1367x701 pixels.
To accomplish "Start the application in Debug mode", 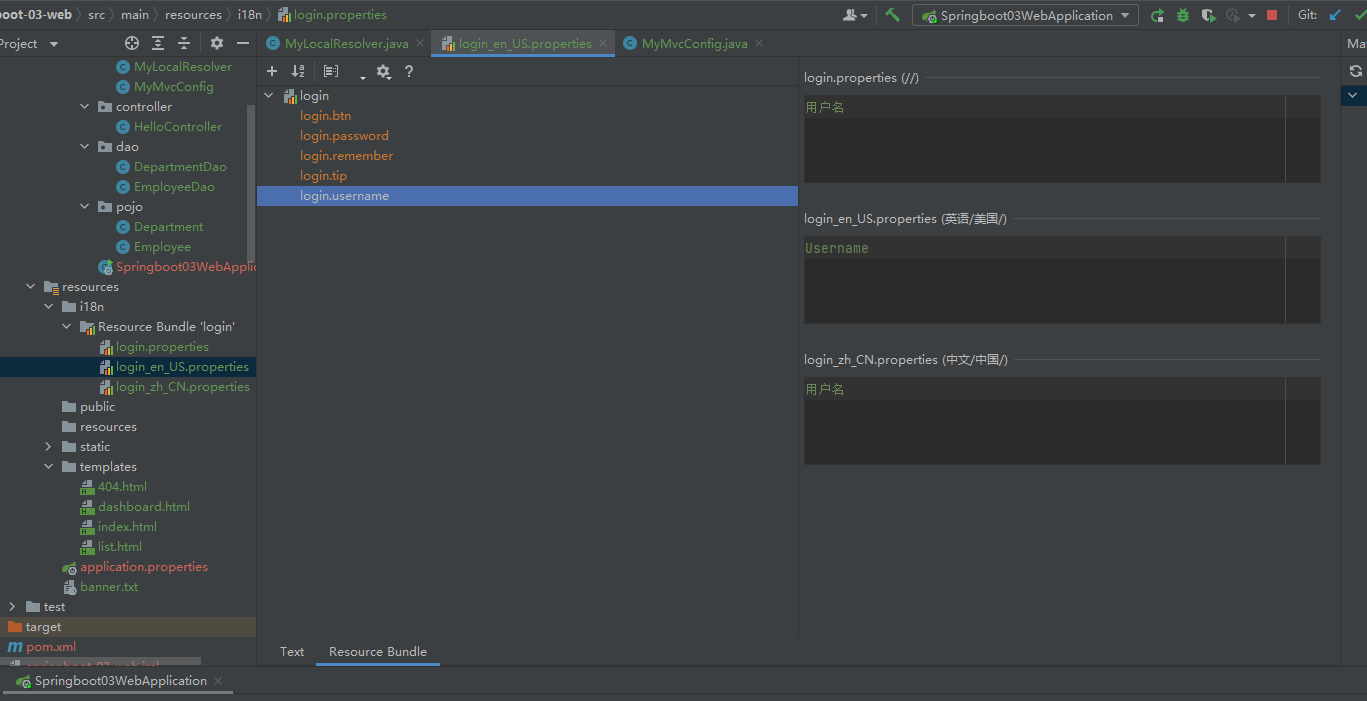I will (x=1183, y=15).
